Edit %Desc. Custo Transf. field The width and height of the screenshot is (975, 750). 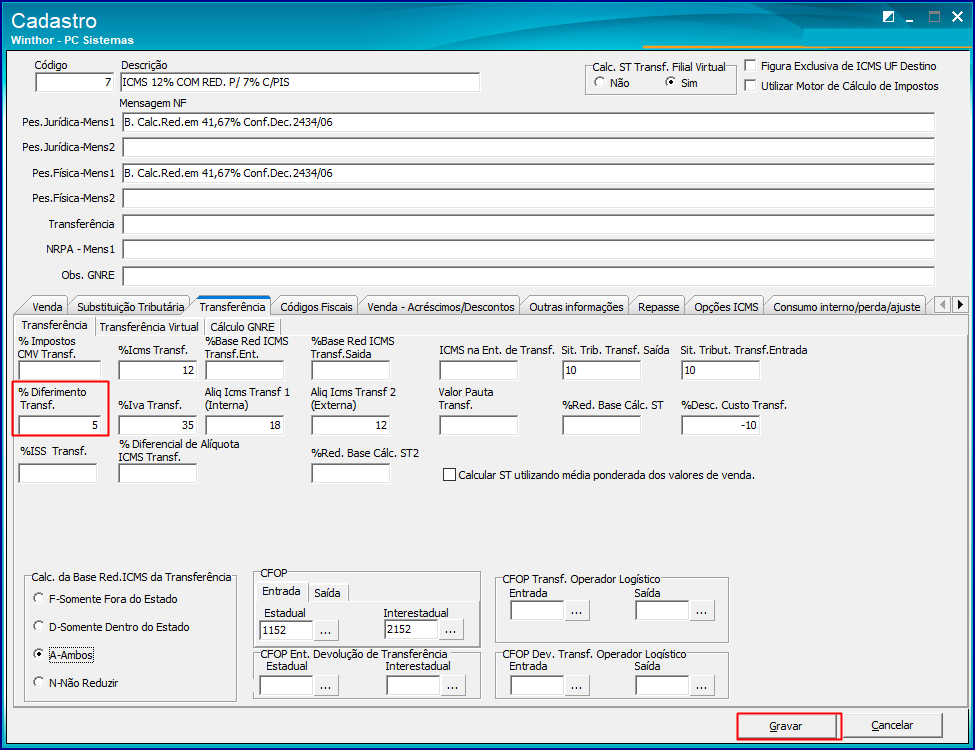[x=721, y=425]
